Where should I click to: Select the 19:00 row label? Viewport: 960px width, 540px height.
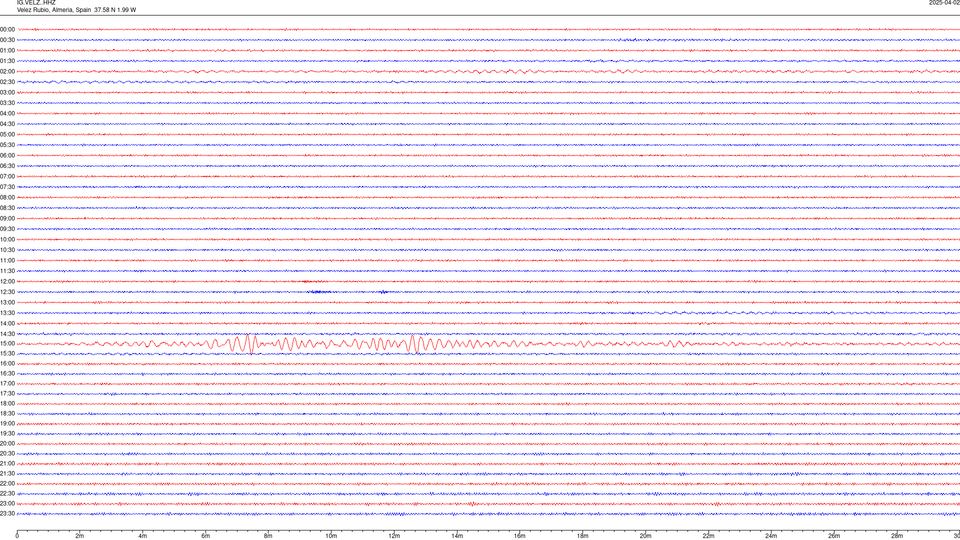coord(7,424)
